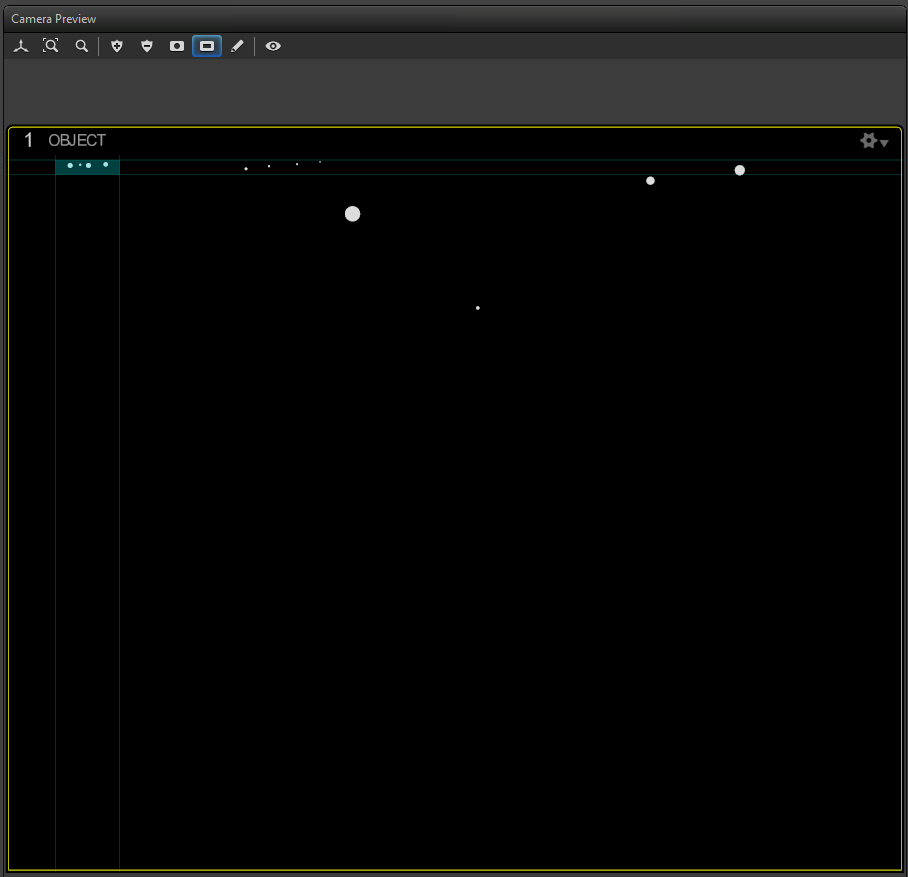Select the circle mask drawing tool
Viewport: 908px width, 877px height.
click(177, 46)
